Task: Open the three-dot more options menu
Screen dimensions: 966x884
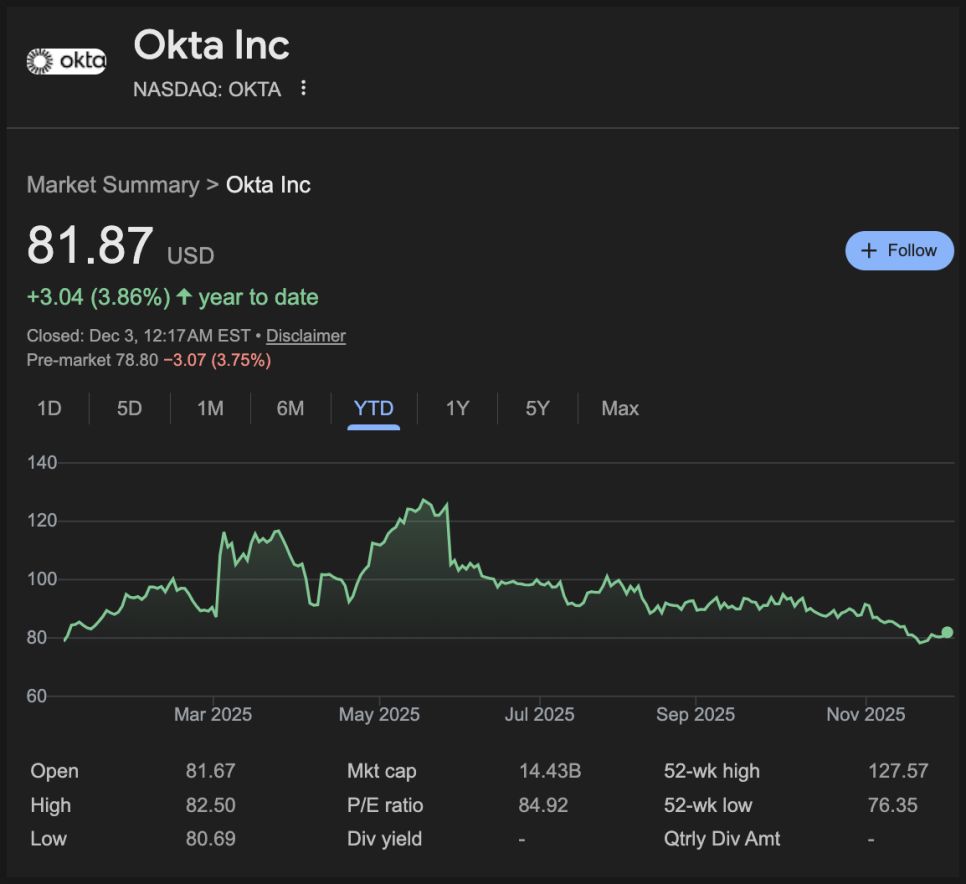Action: pos(304,89)
